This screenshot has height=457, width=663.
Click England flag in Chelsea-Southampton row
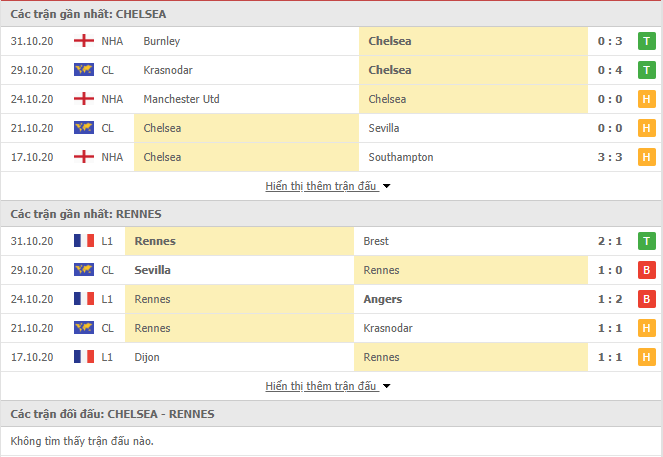coord(84,157)
